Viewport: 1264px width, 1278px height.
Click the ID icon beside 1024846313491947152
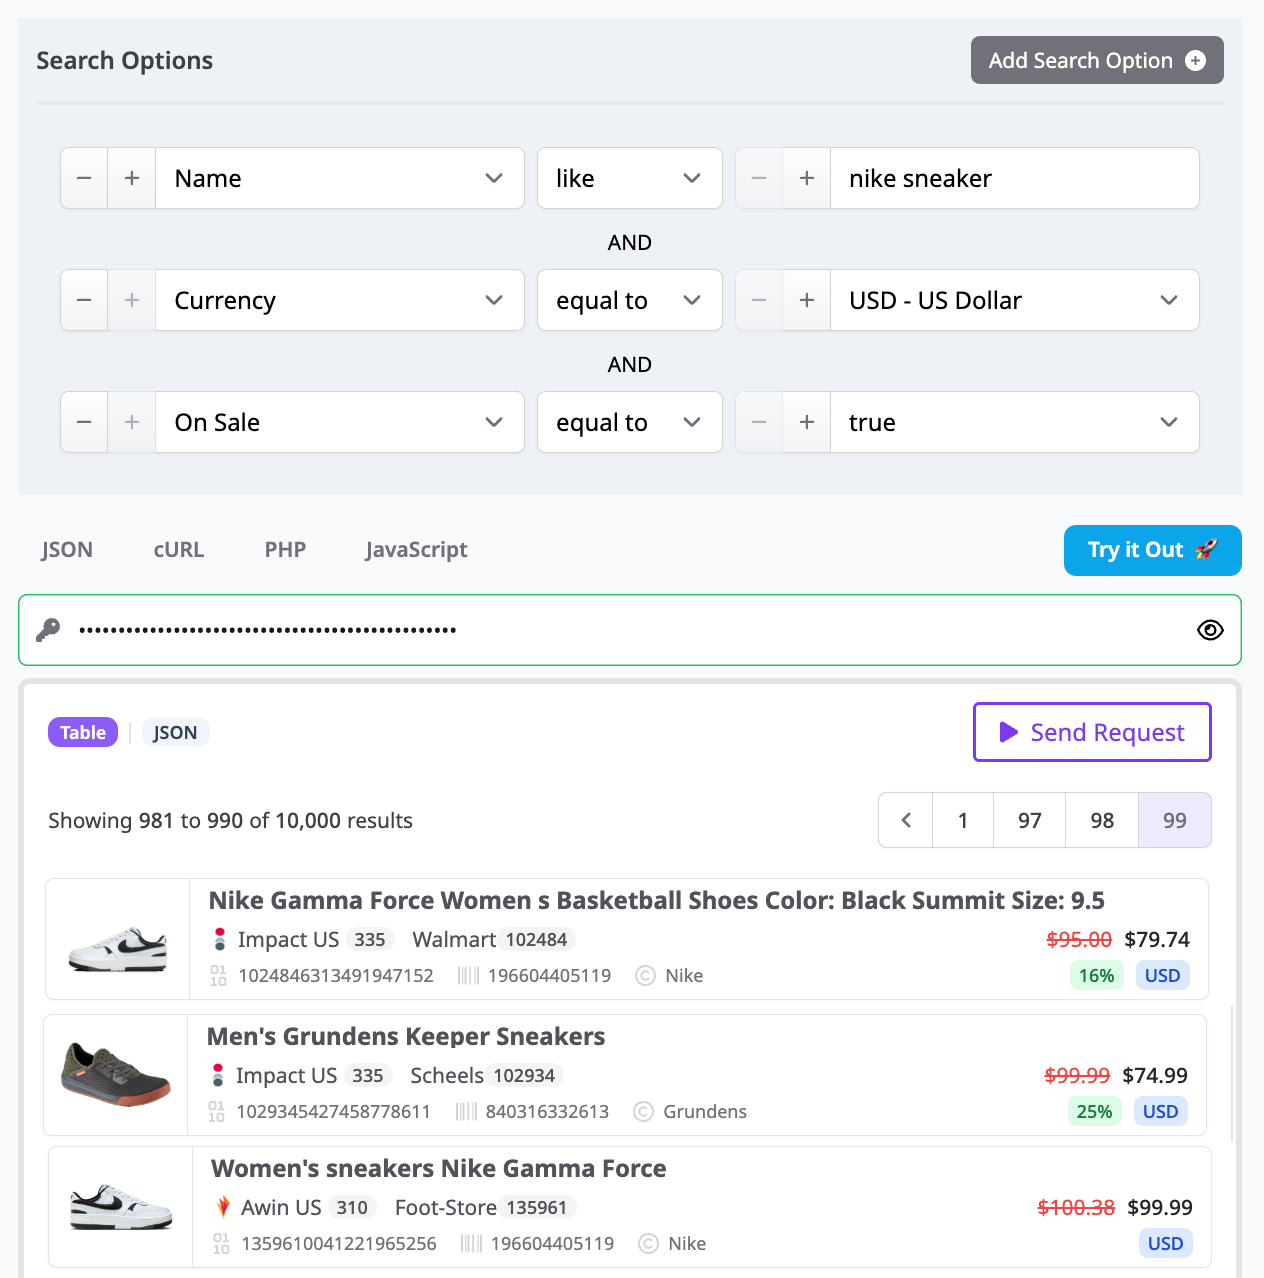pos(218,975)
